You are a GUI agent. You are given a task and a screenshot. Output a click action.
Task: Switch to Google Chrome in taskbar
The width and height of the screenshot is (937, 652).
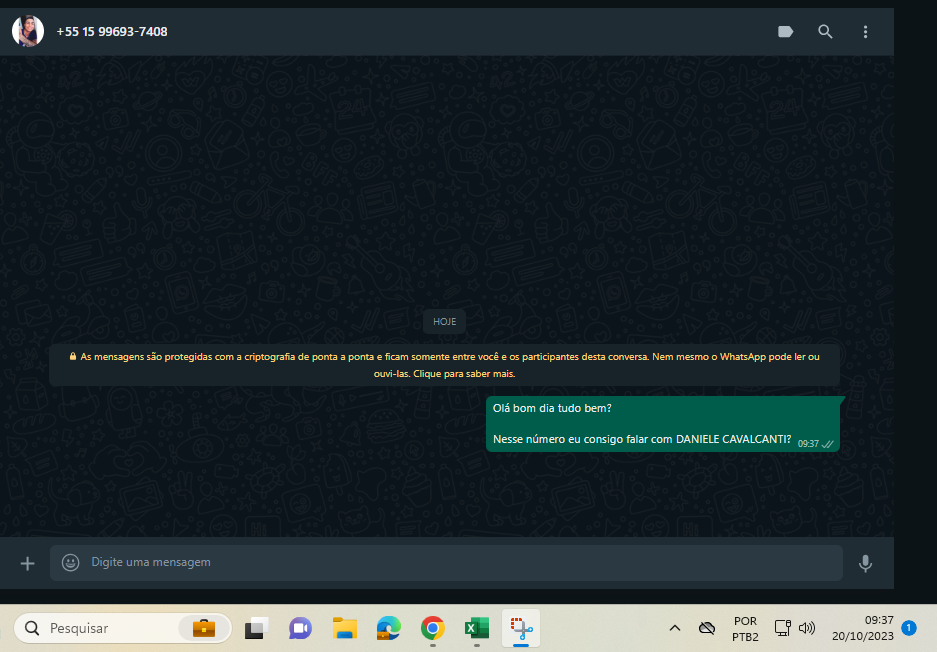[x=432, y=628]
